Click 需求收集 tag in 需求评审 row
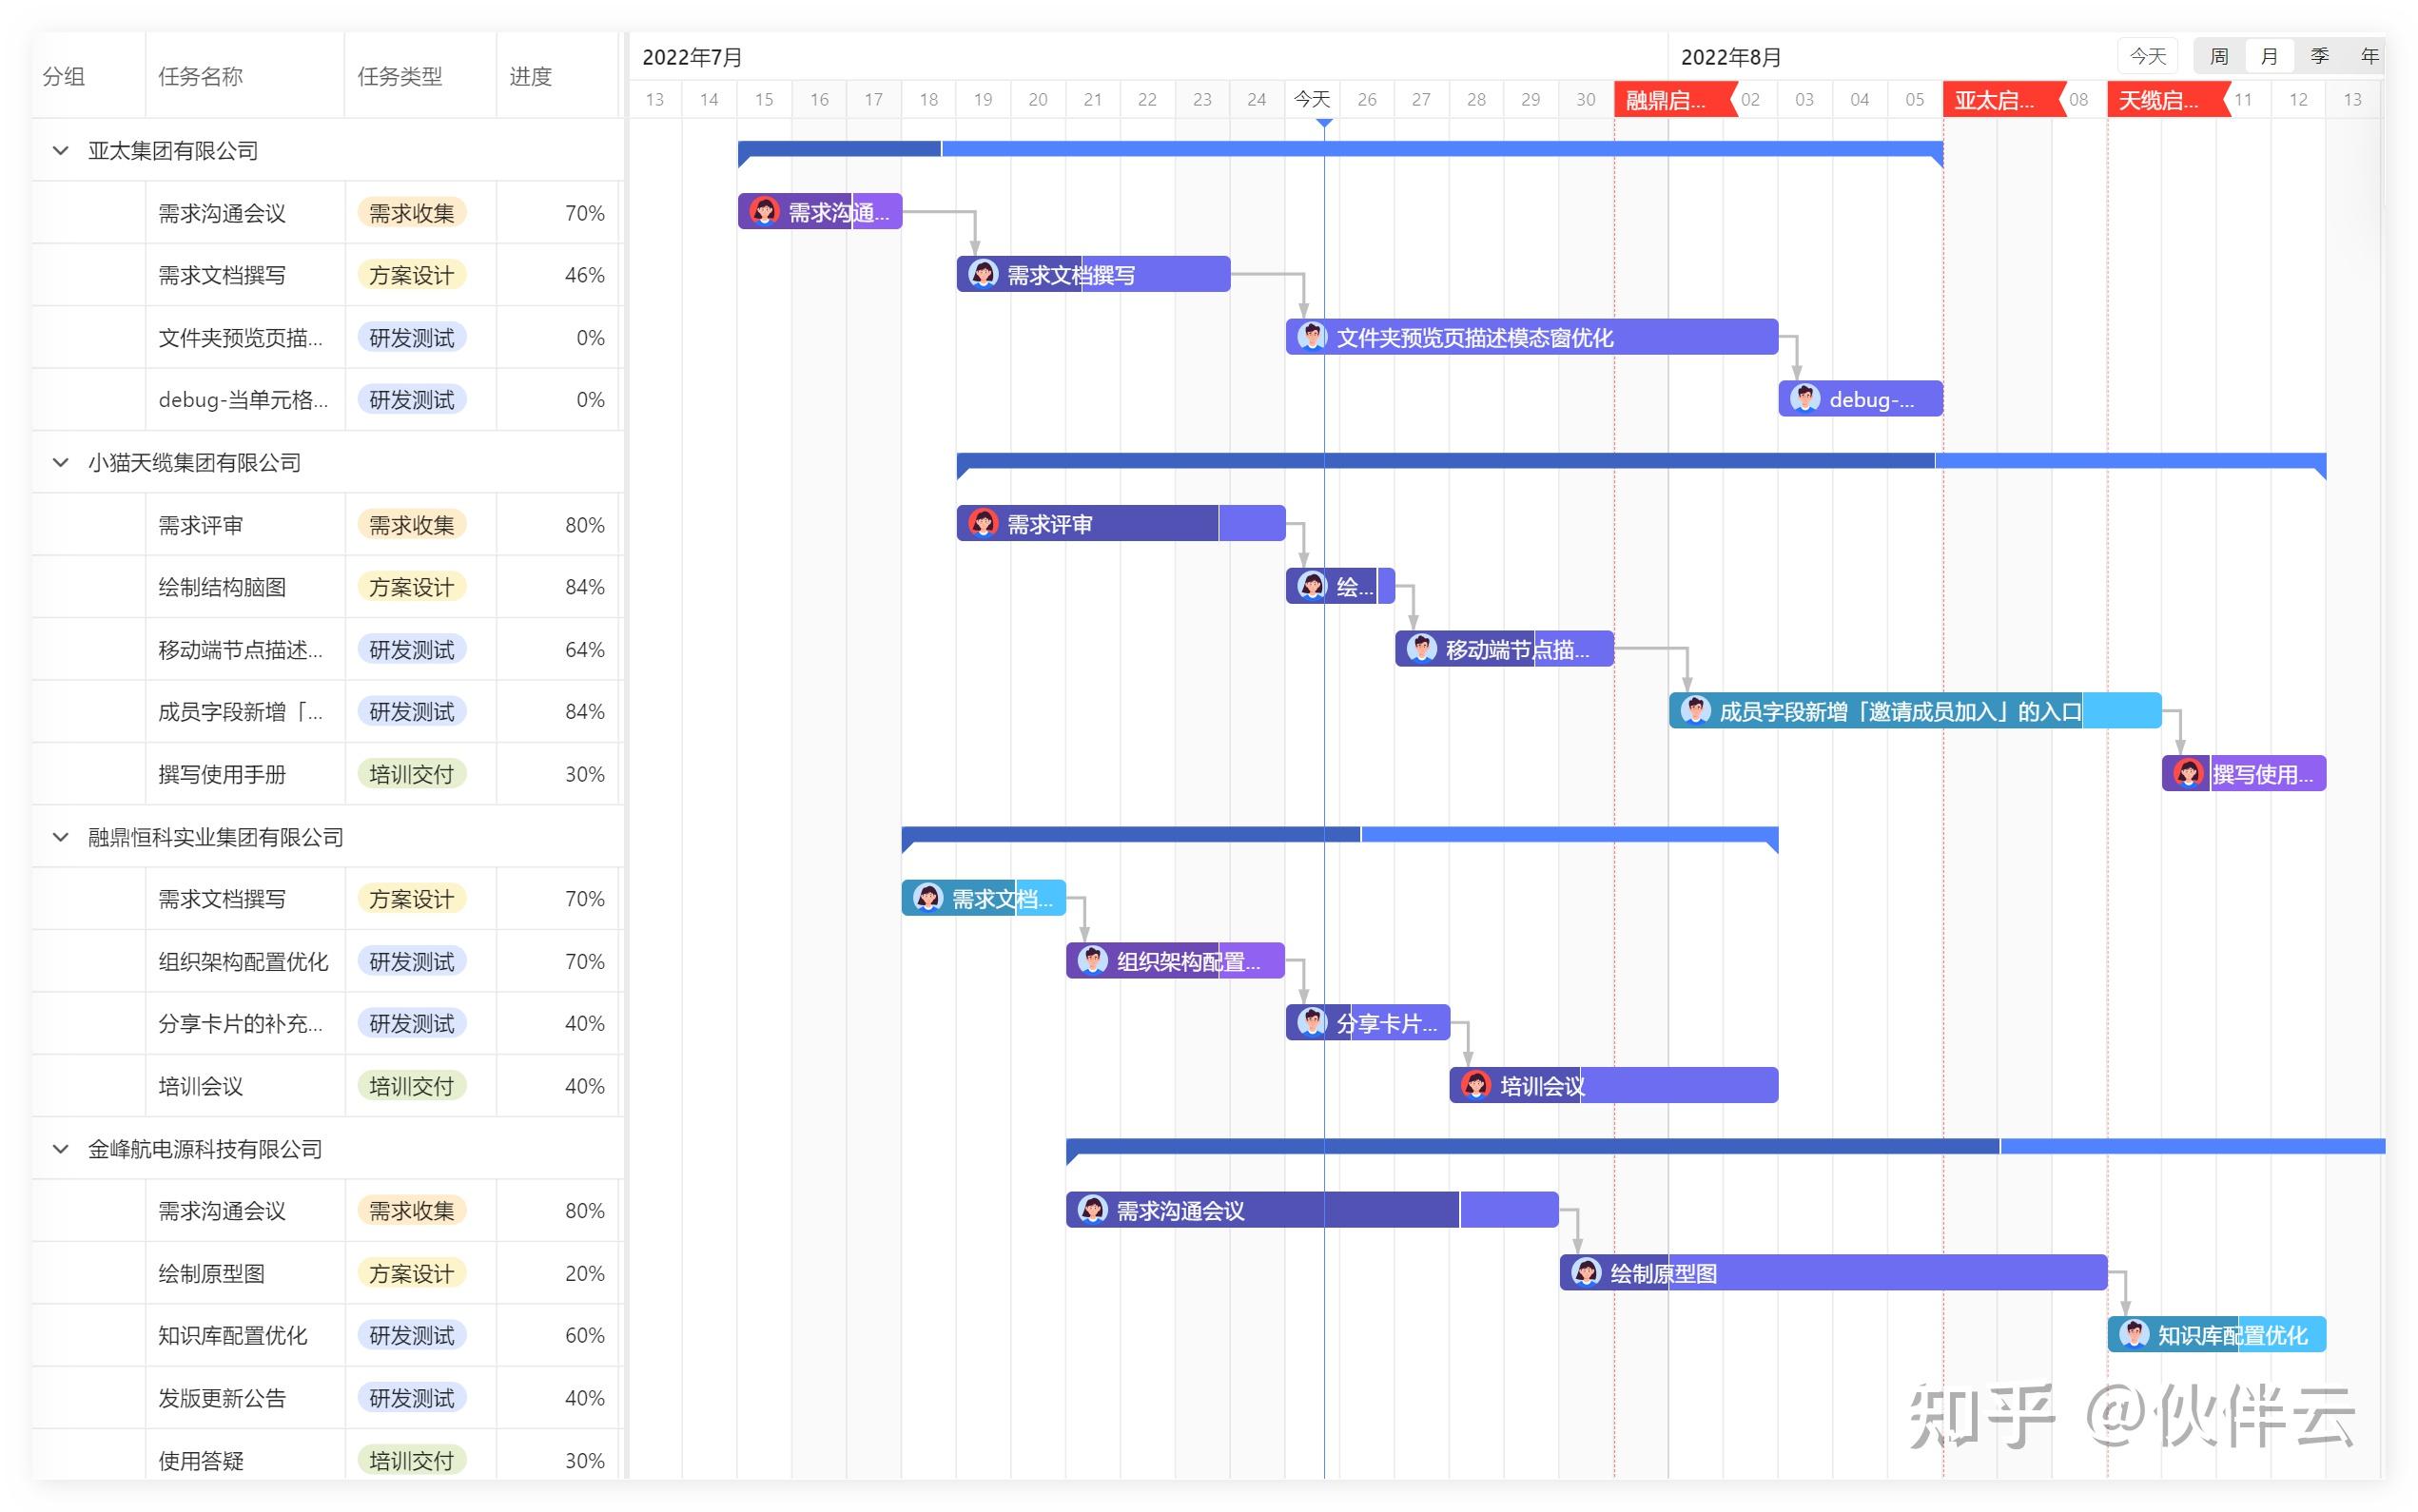 coord(411,525)
